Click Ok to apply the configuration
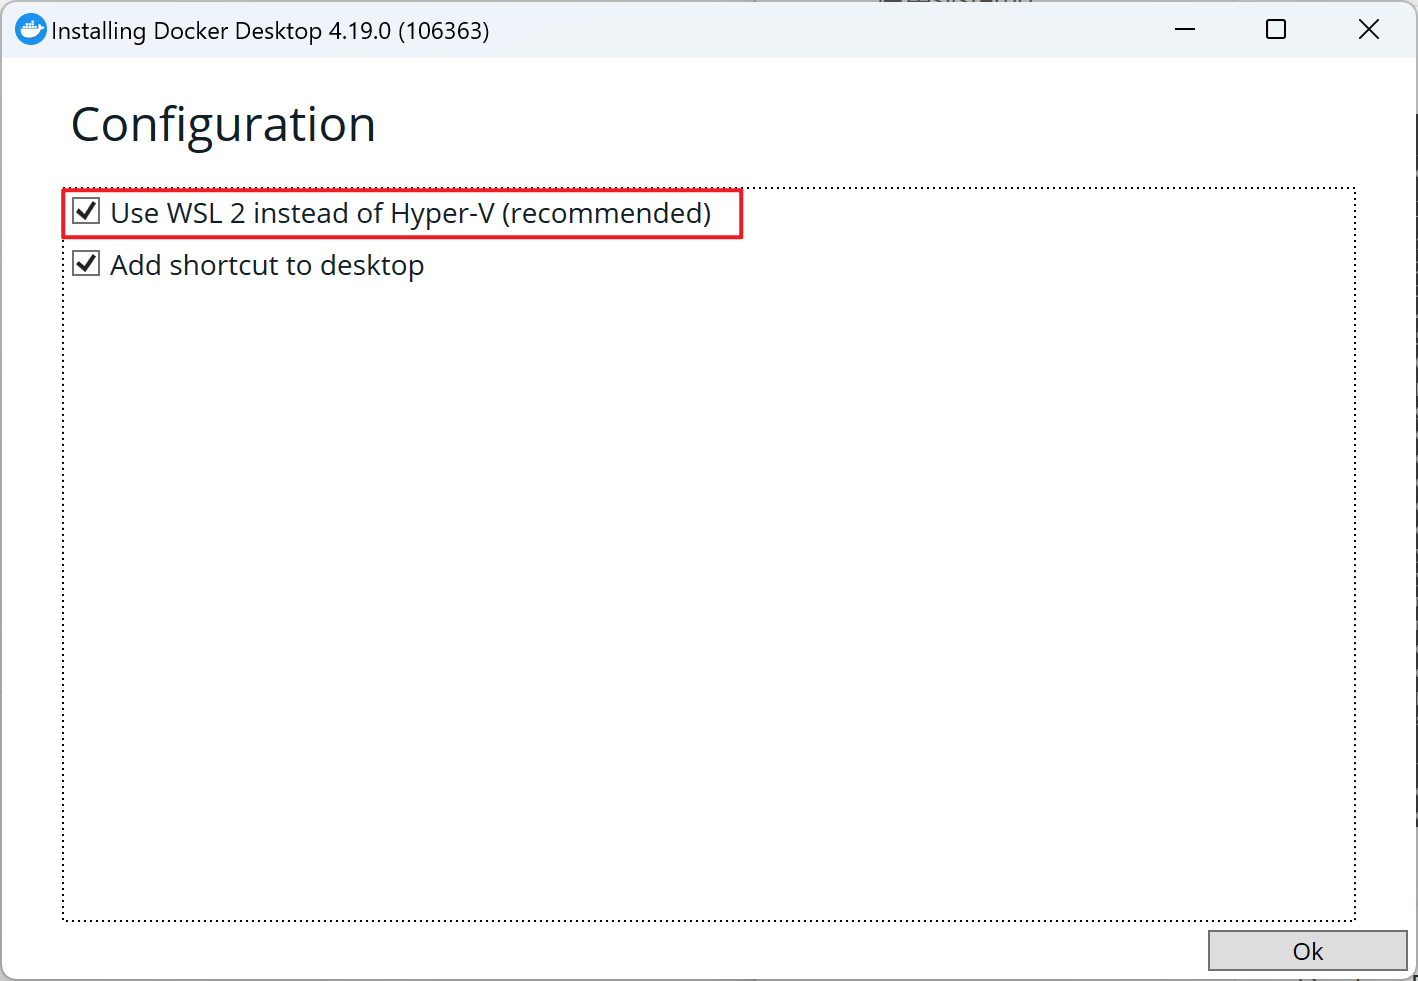This screenshot has width=1418, height=981. (x=1307, y=951)
